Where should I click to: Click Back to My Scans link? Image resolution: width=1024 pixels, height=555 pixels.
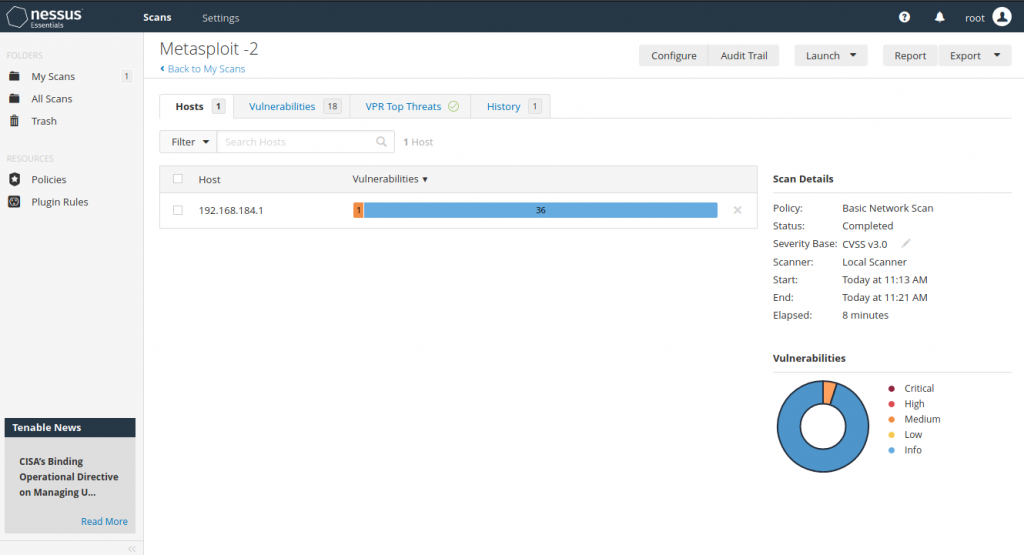pos(206,69)
